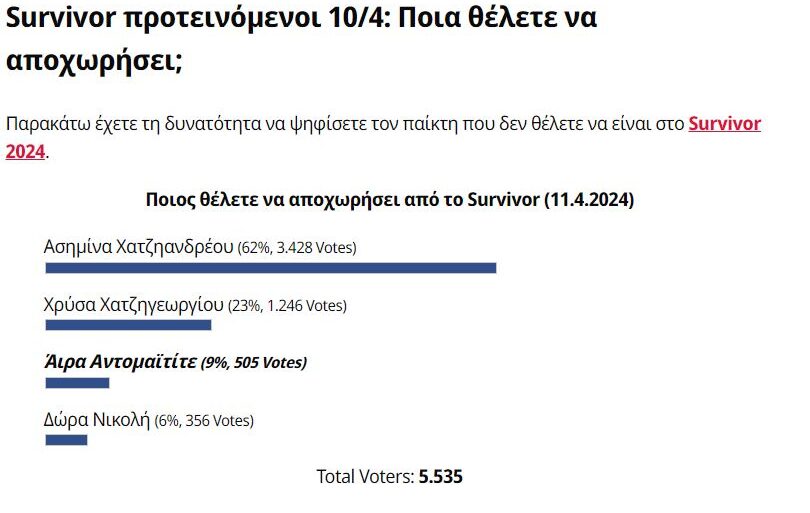Click the date (11.4.2024) in the poll title
This screenshot has height=513, width=810.
(588, 199)
